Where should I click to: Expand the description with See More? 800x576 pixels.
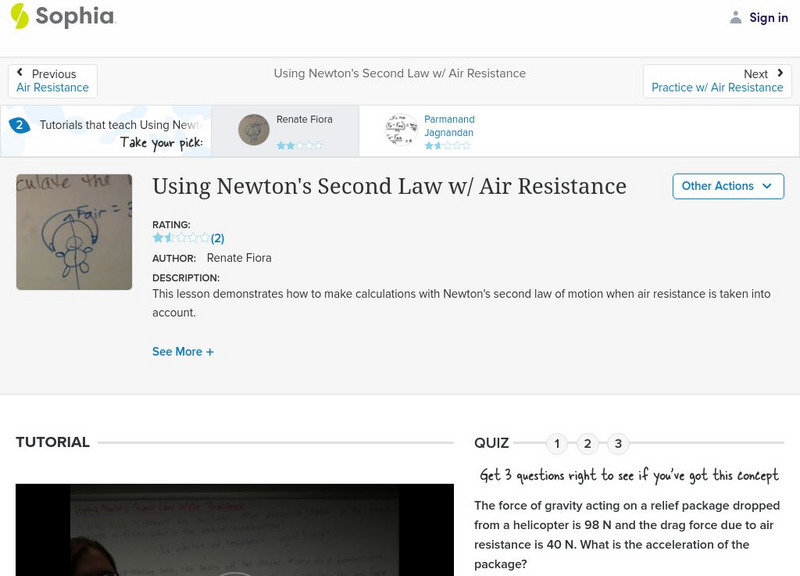(183, 351)
